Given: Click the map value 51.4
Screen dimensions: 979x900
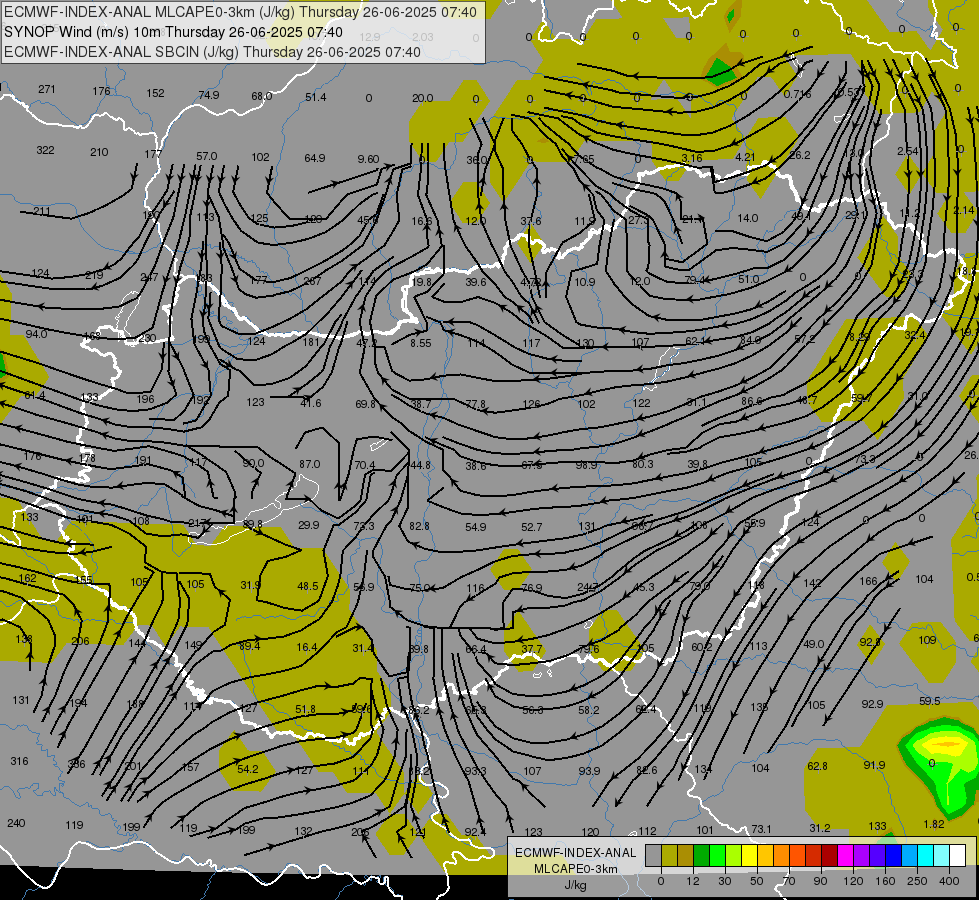Looking at the screenshot, I should click(315, 97).
